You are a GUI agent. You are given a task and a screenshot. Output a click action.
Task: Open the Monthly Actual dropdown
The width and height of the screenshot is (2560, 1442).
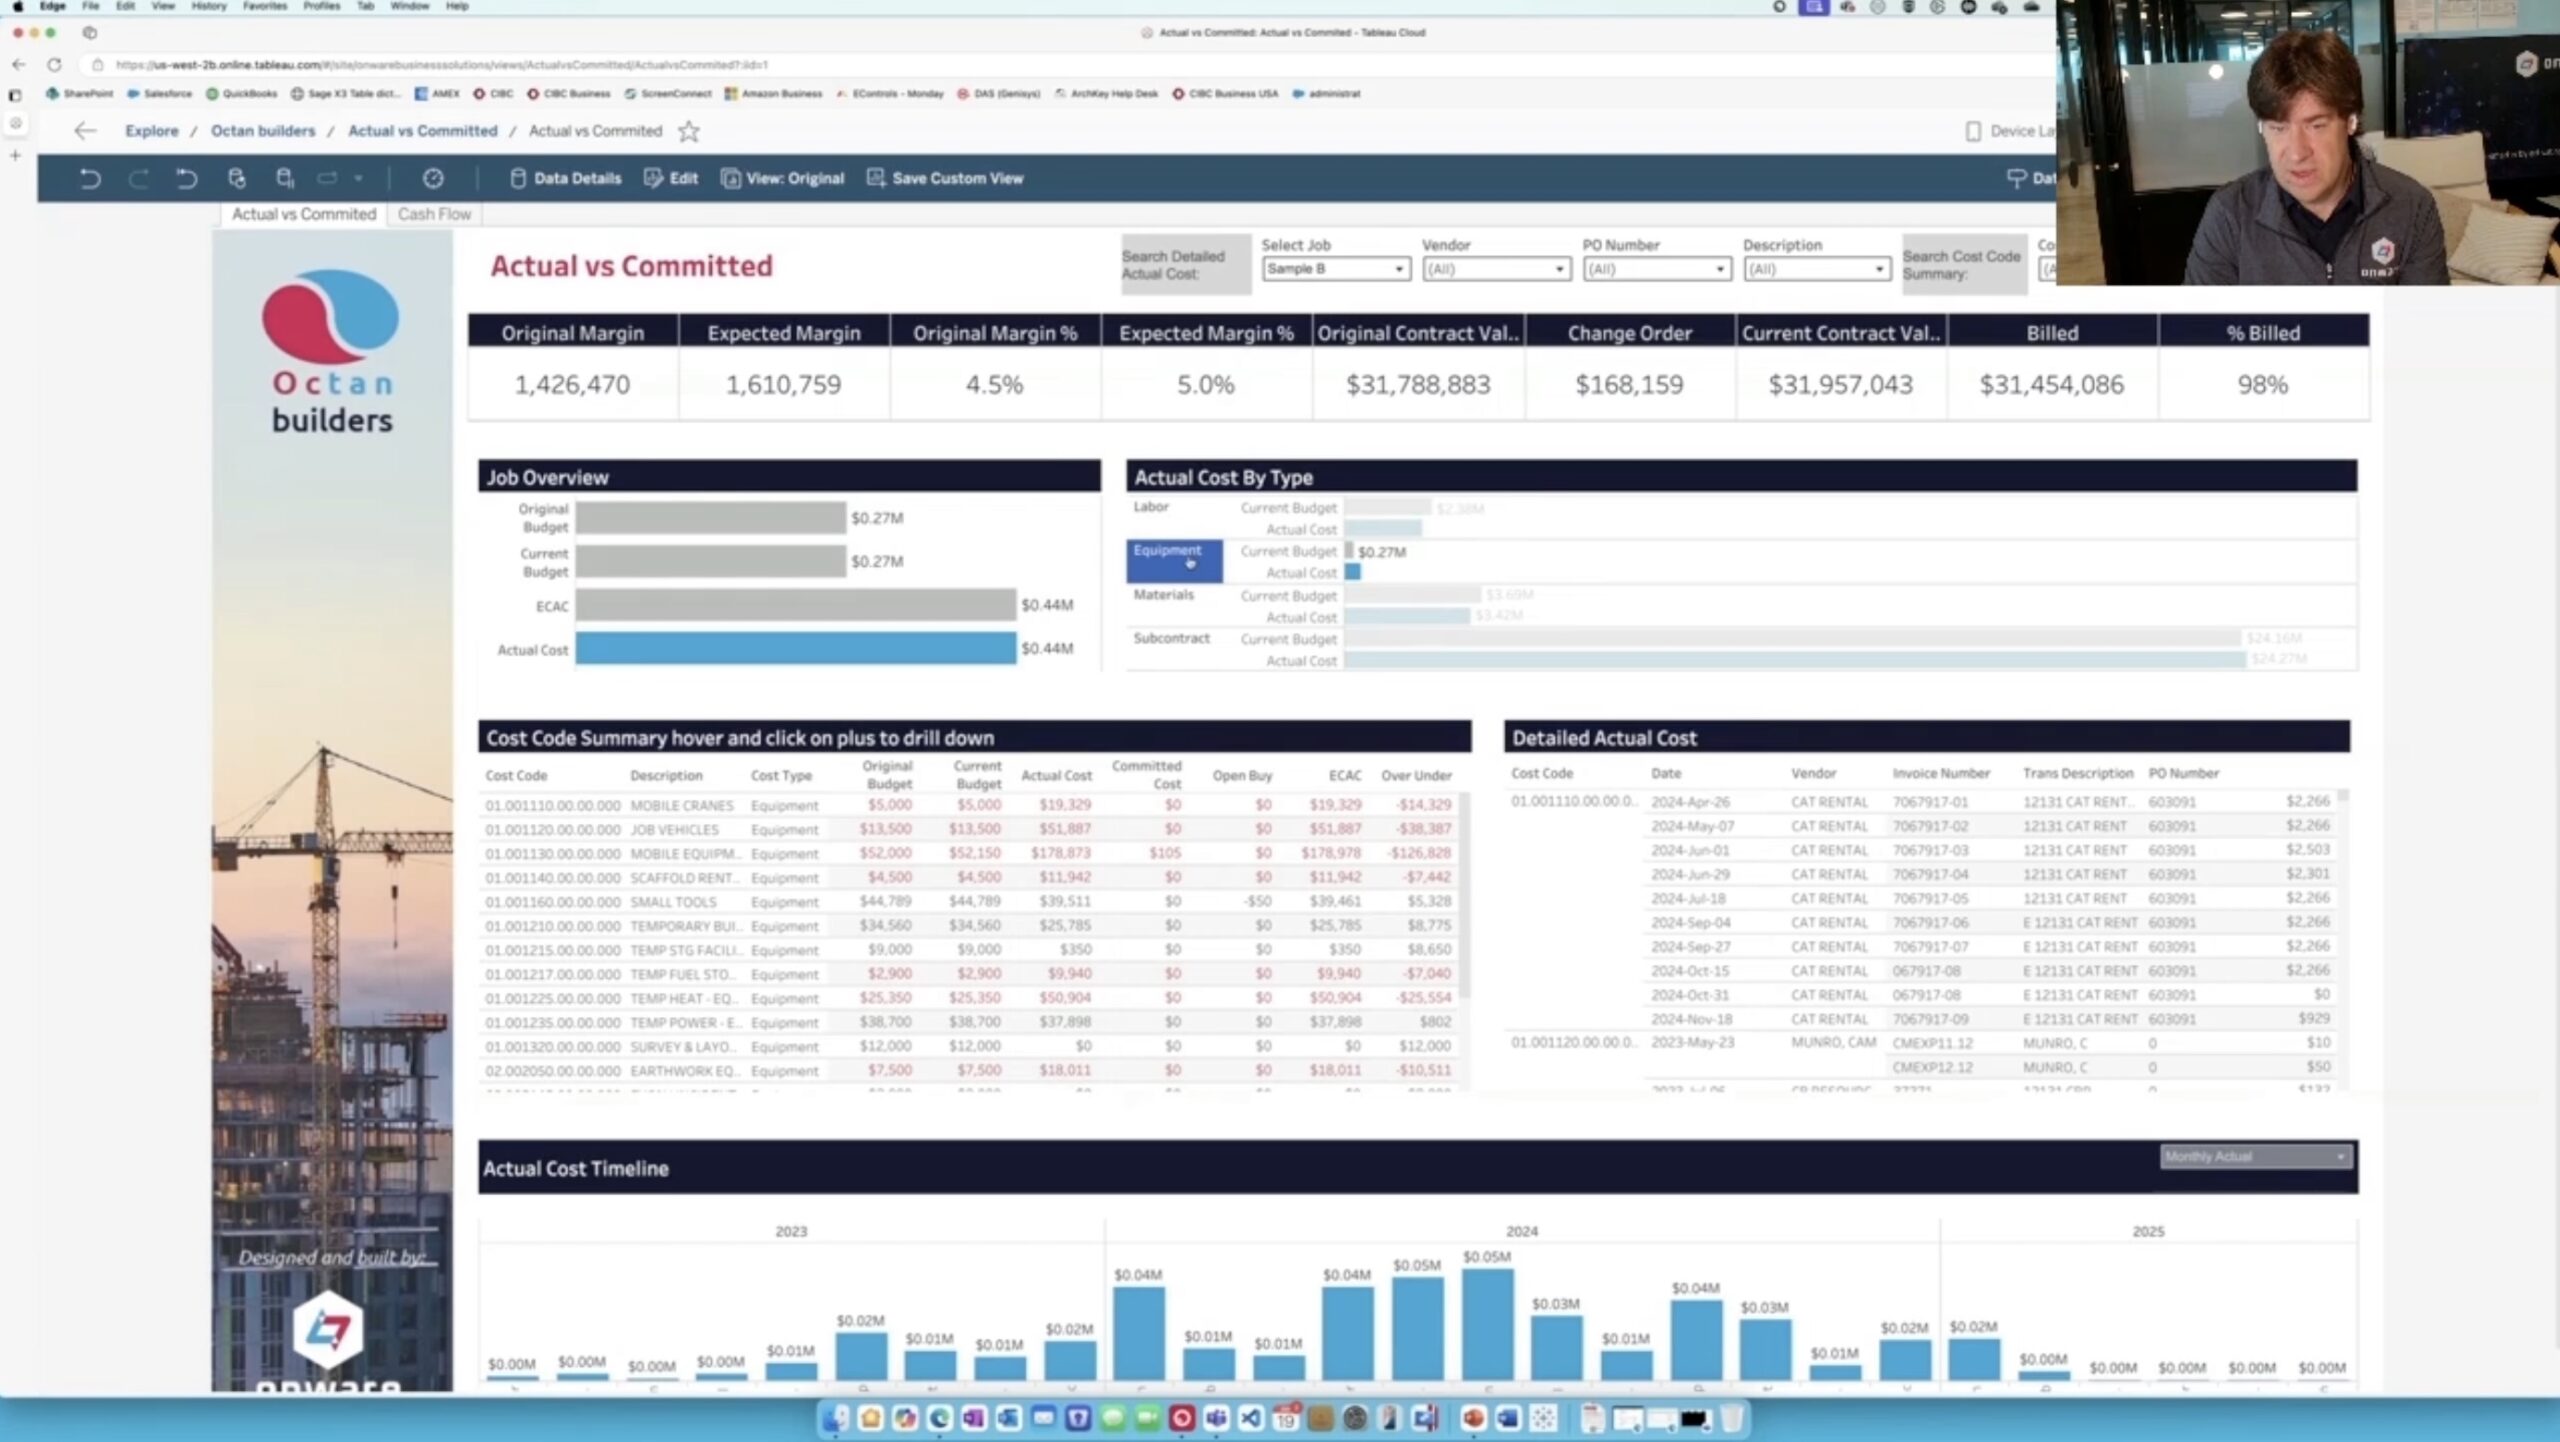[x=2256, y=1157]
